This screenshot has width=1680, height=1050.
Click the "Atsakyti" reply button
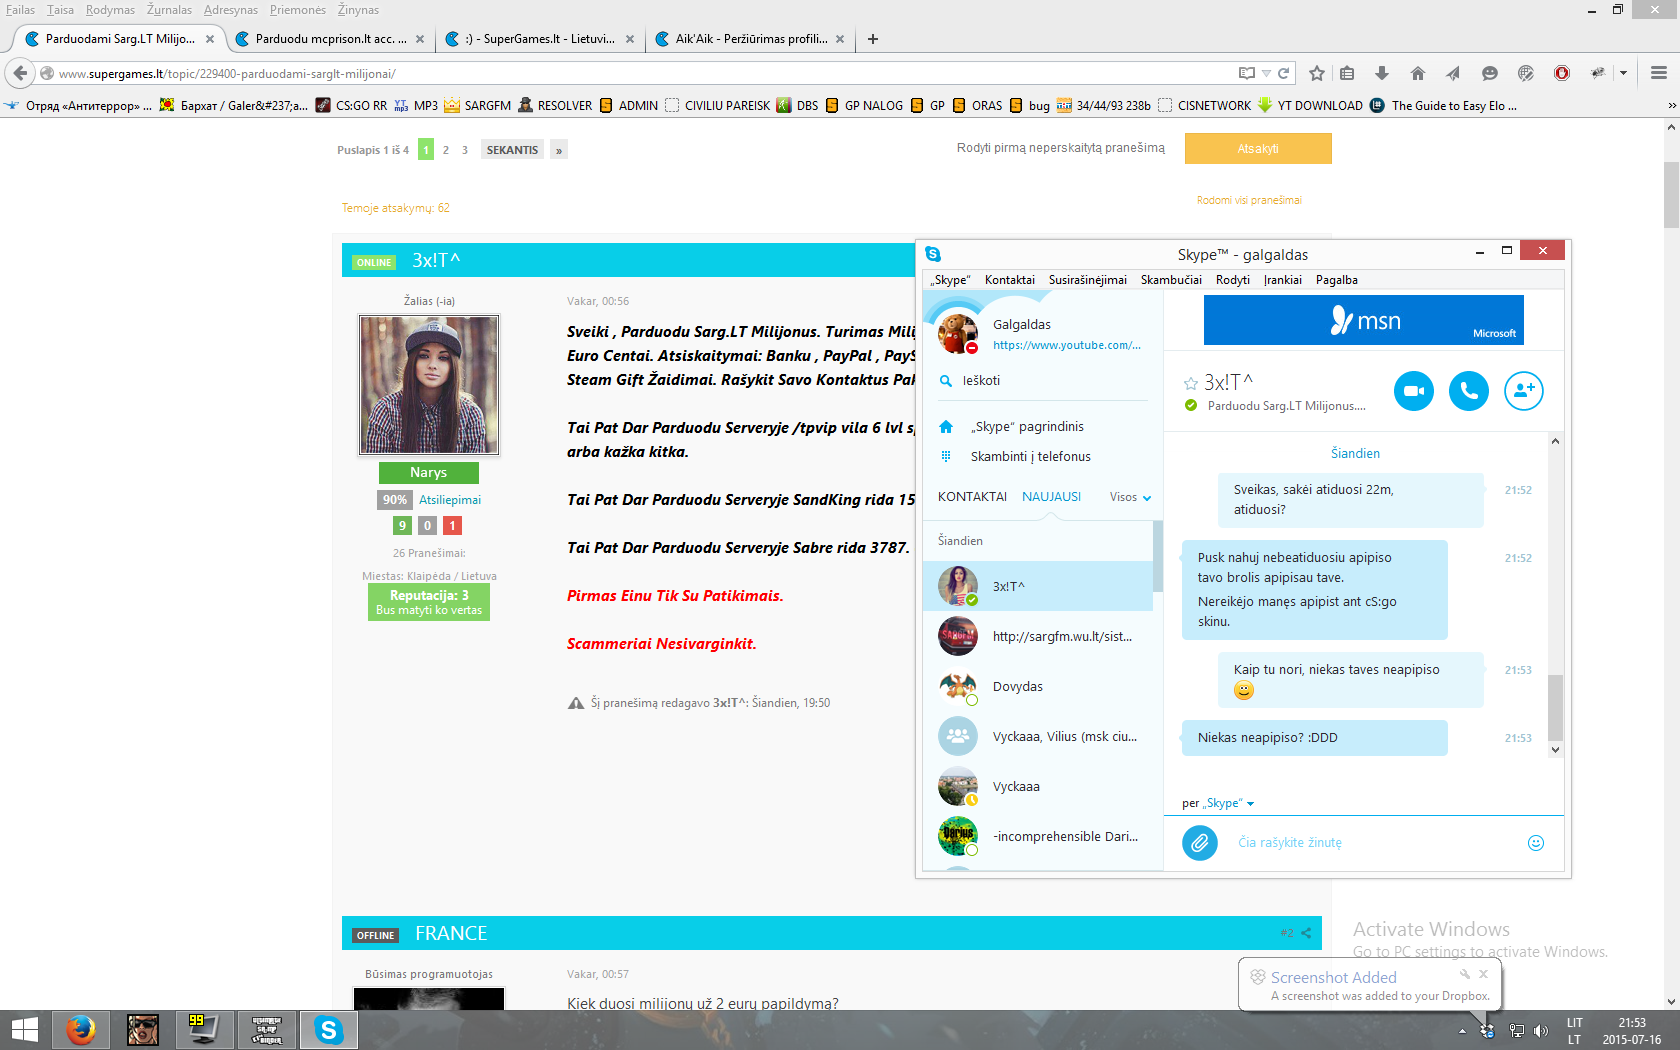pyautogui.click(x=1258, y=149)
